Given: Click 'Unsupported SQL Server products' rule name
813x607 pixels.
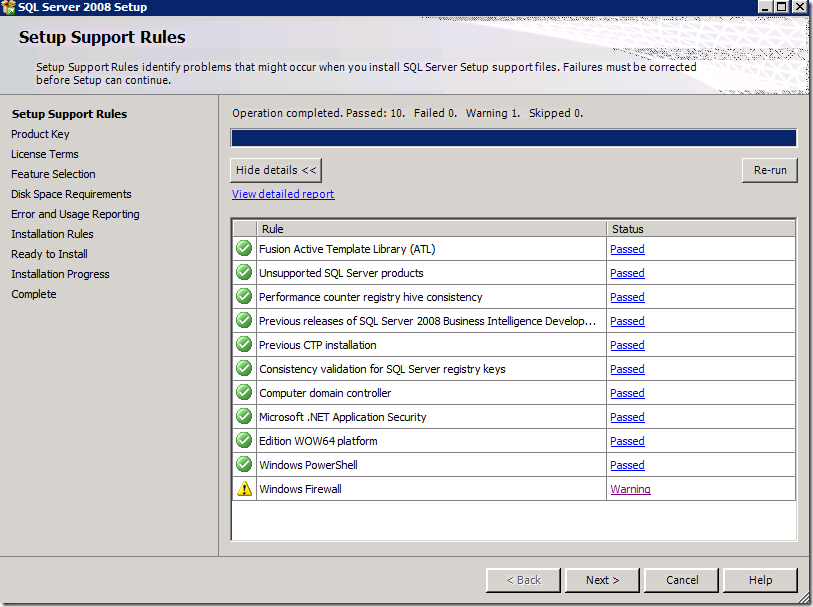Looking at the screenshot, I should click(341, 273).
